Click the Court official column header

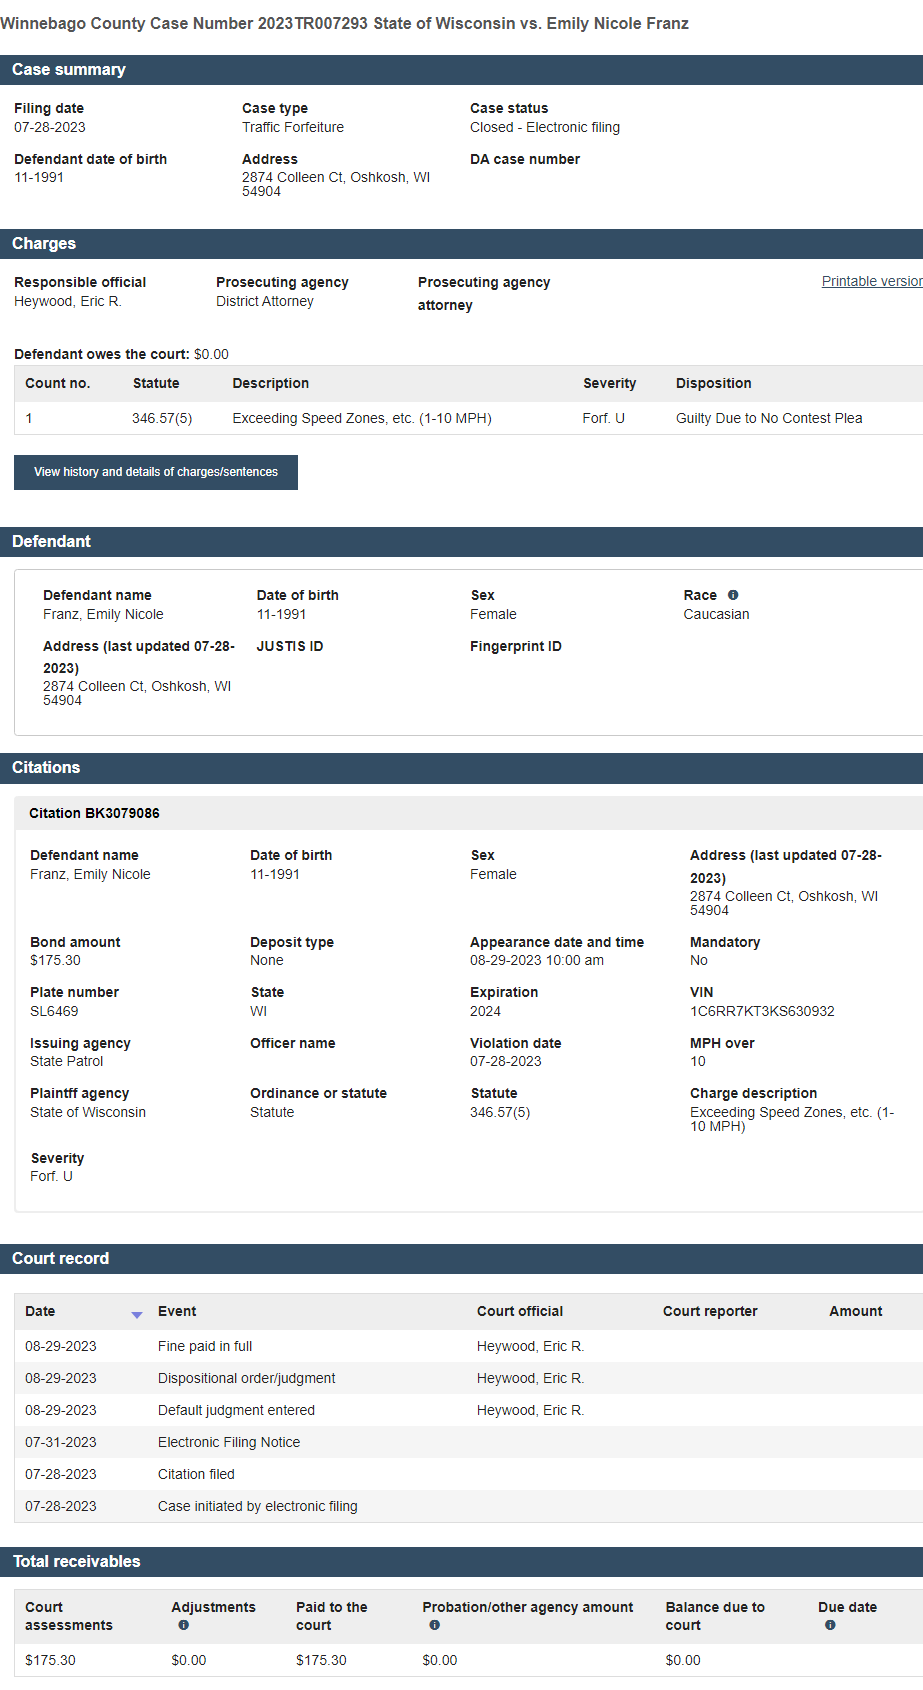click(520, 1311)
